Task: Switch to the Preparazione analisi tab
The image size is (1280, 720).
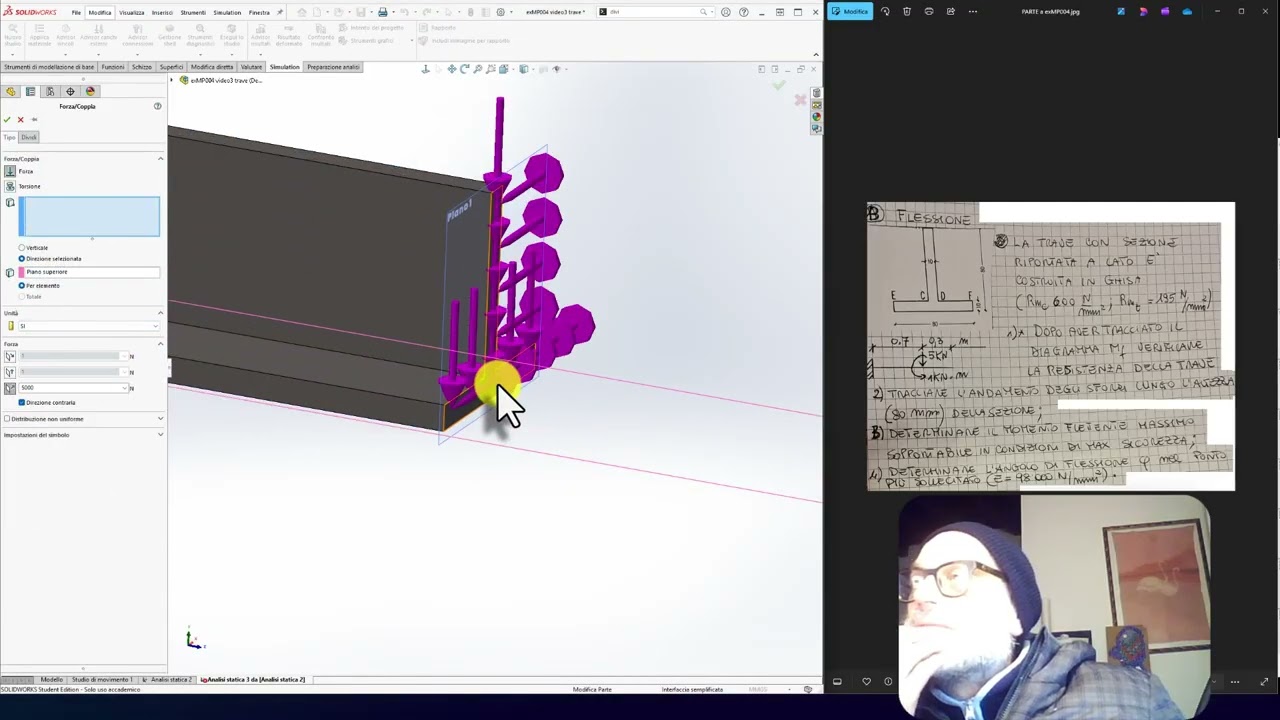Action: [333, 67]
